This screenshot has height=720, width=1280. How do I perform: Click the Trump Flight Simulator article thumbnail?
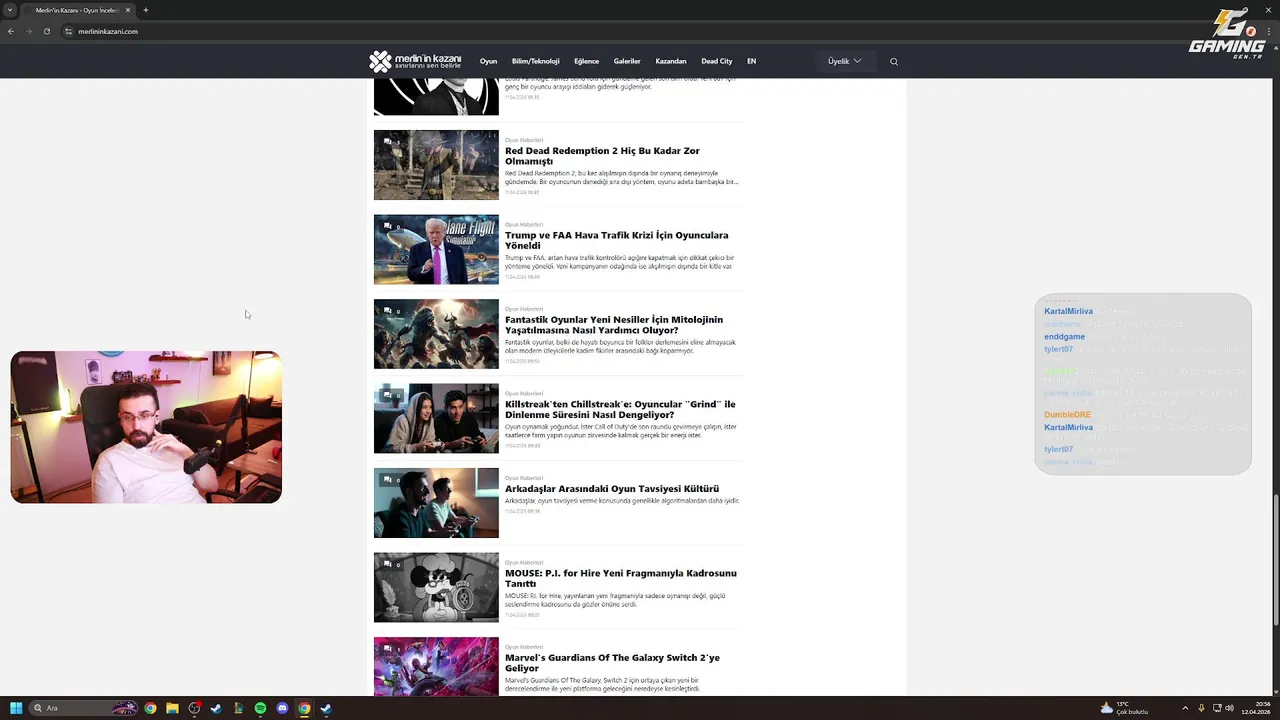(436, 249)
